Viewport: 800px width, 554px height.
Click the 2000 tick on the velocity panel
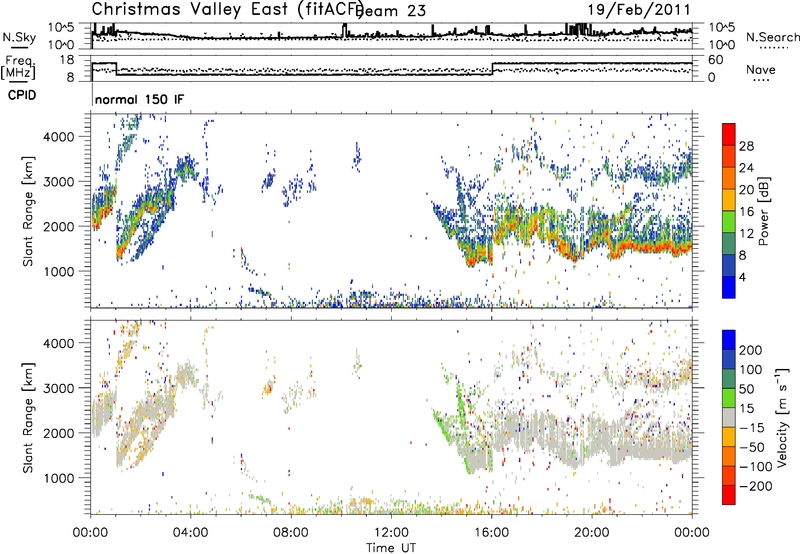(59, 433)
